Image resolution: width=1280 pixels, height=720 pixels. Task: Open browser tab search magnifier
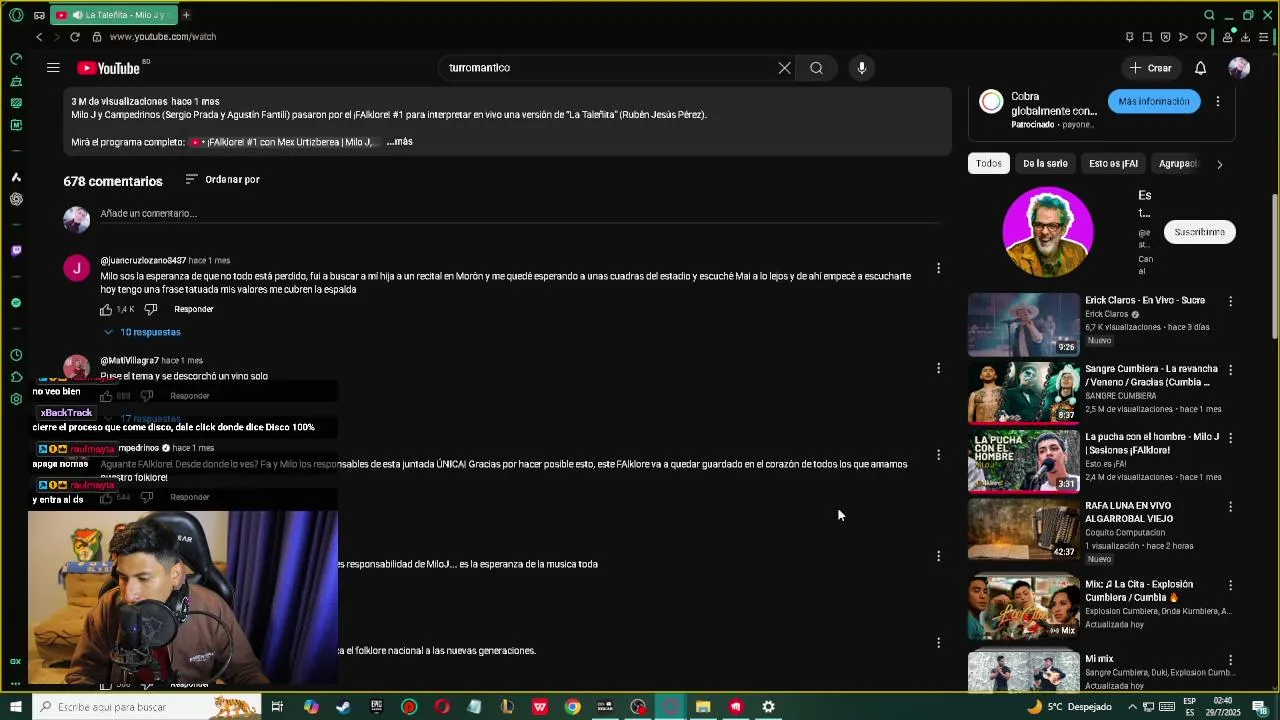pos(1209,15)
